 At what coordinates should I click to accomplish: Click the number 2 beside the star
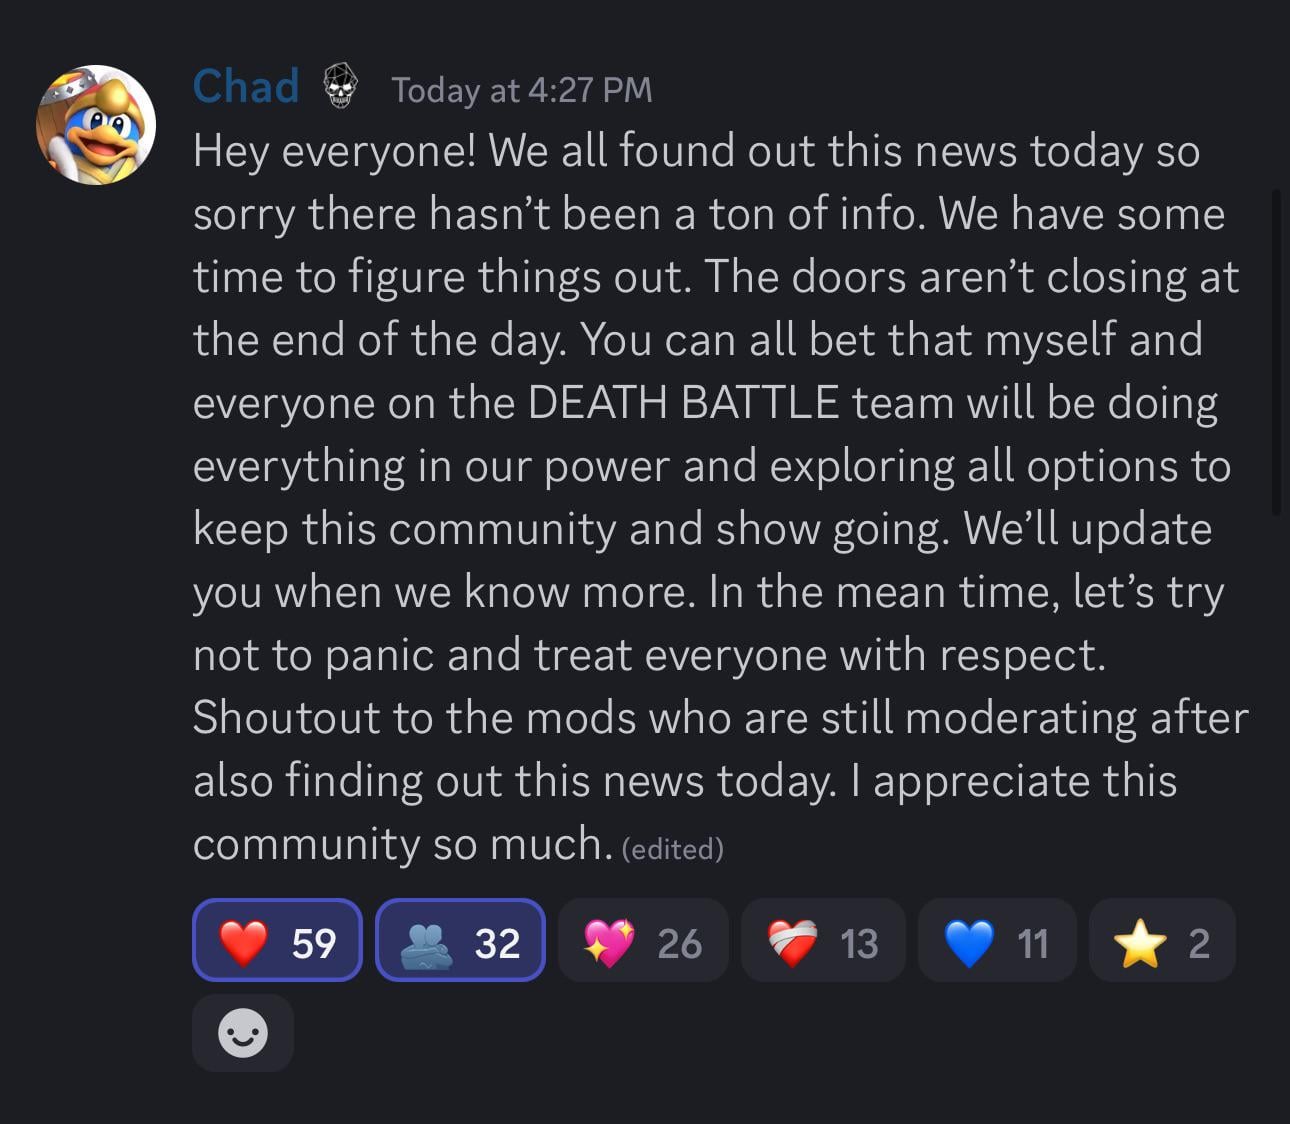pos(1199,943)
